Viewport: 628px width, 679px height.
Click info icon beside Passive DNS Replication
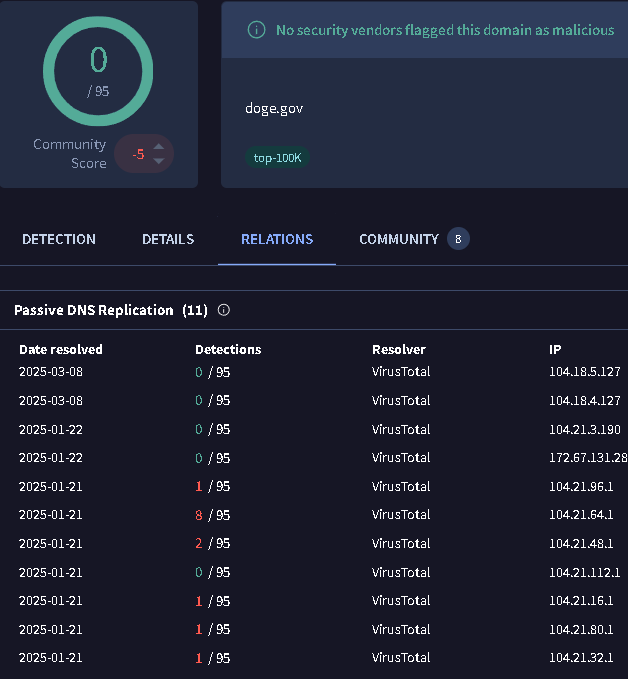[x=223, y=310]
